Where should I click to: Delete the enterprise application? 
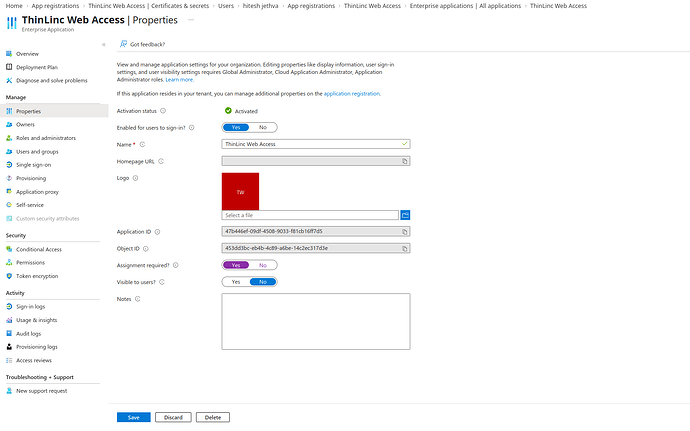point(213,417)
